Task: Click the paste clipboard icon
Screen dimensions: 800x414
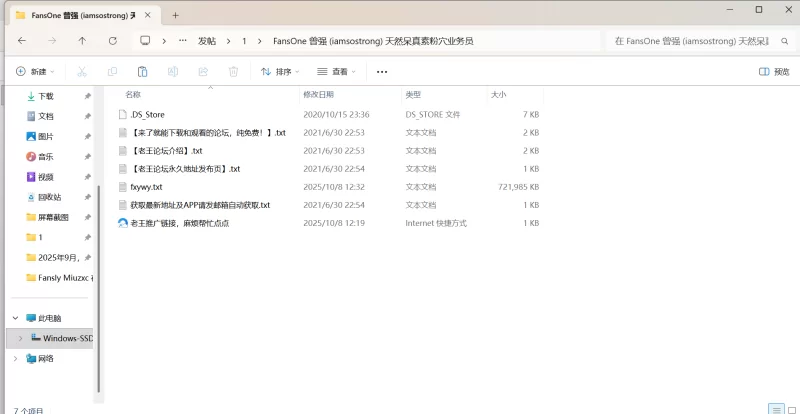Action: tap(142, 72)
